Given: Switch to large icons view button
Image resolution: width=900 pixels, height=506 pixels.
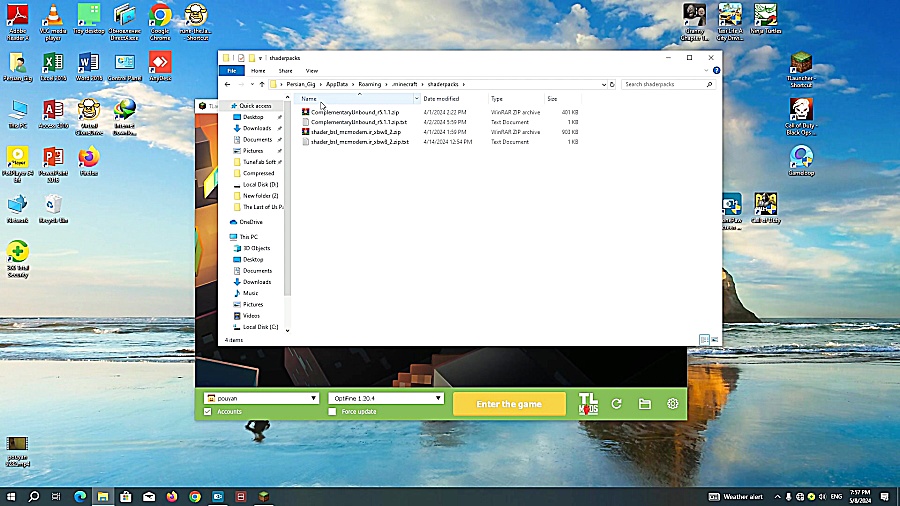Looking at the screenshot, I should point(715,340).
